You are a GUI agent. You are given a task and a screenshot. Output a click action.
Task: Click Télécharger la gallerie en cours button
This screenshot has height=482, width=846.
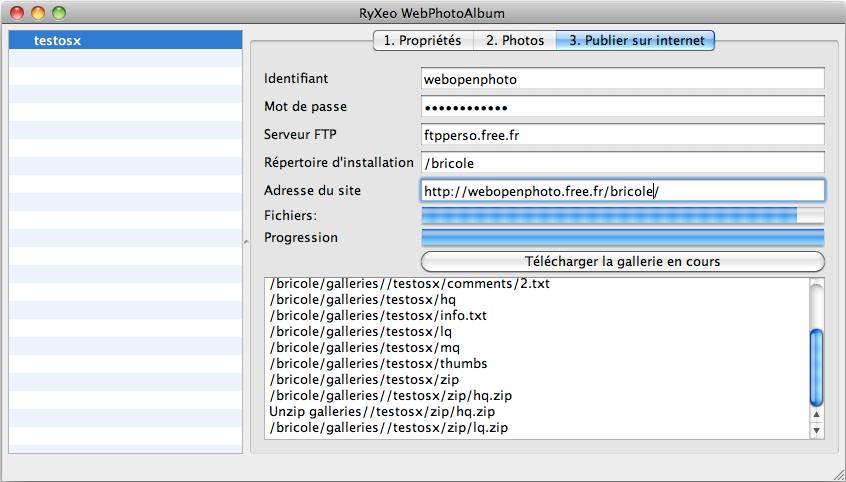pos(623,262)
